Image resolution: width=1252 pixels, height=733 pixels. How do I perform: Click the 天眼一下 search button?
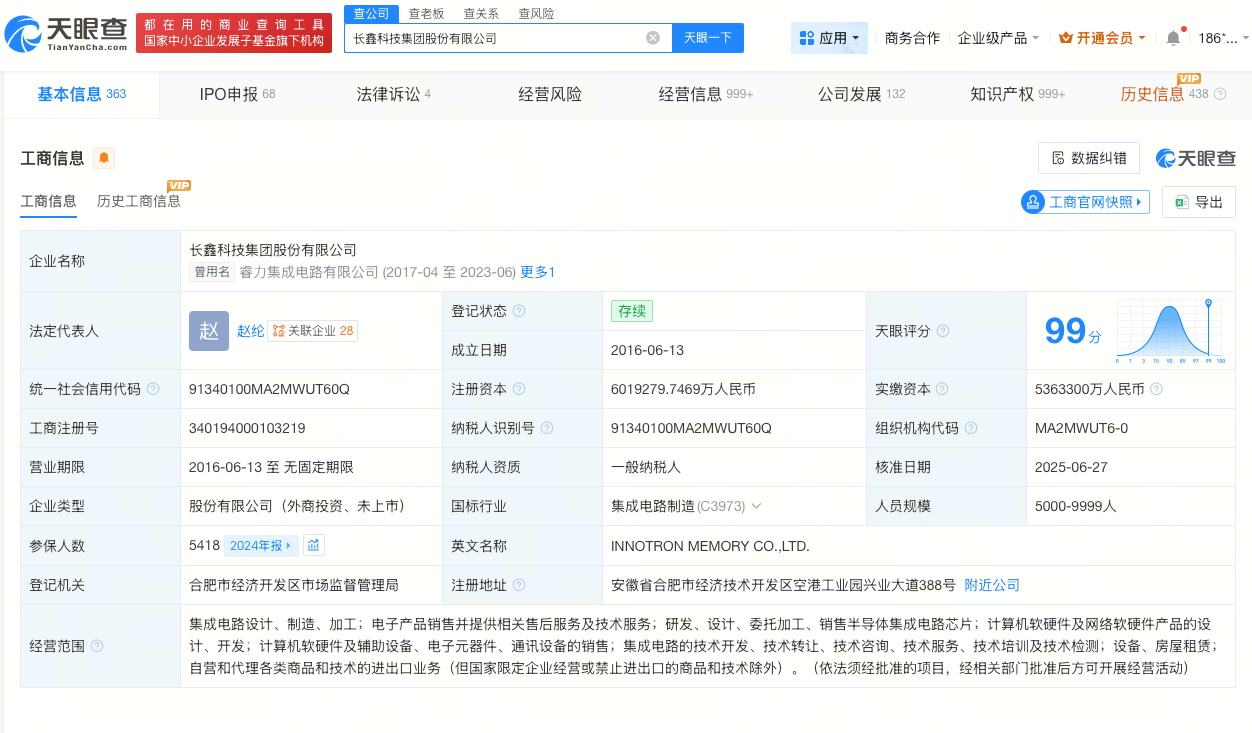tap(708, 38)
